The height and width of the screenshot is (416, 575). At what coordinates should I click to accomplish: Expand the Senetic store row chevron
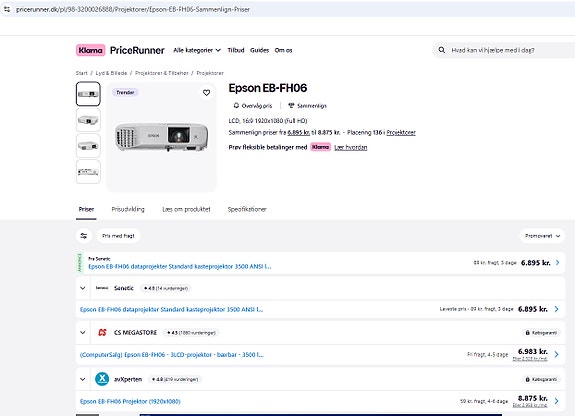point(83,288)
